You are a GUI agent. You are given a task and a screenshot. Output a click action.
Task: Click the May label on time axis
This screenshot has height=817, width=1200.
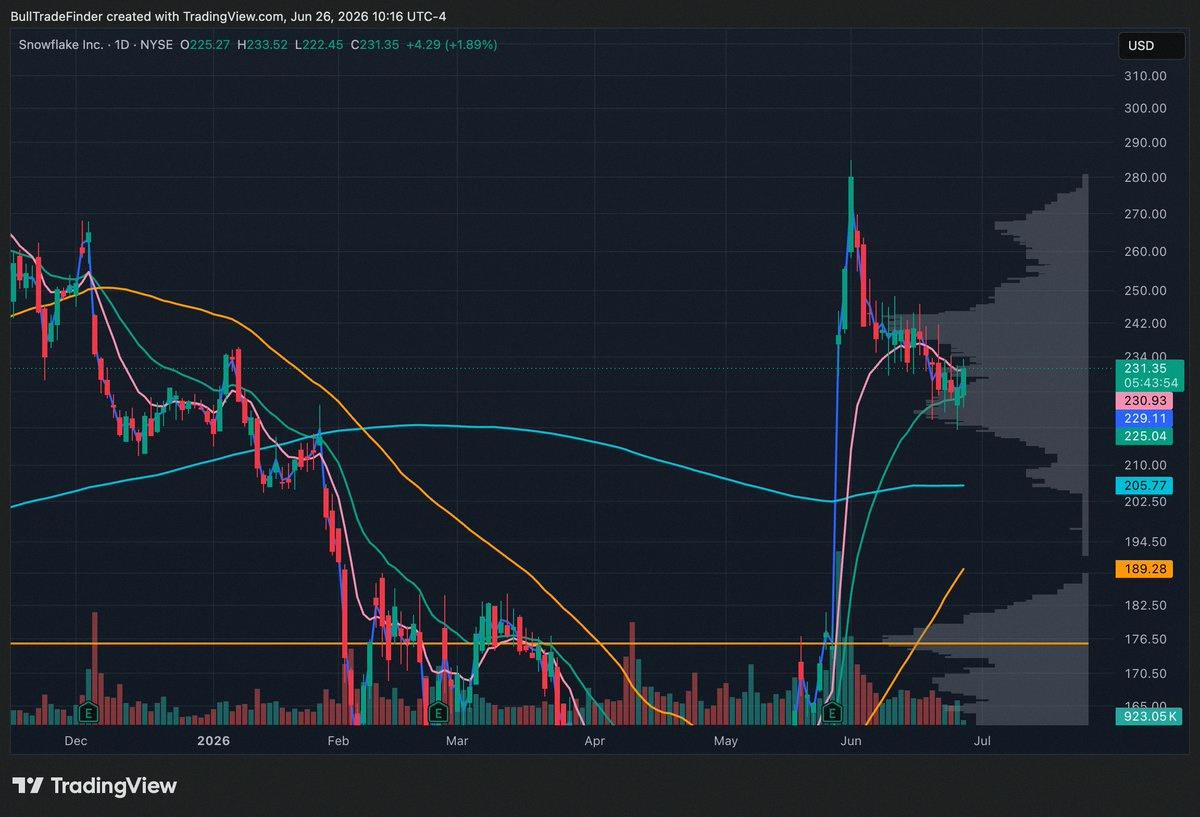click(x=726, y=741)
